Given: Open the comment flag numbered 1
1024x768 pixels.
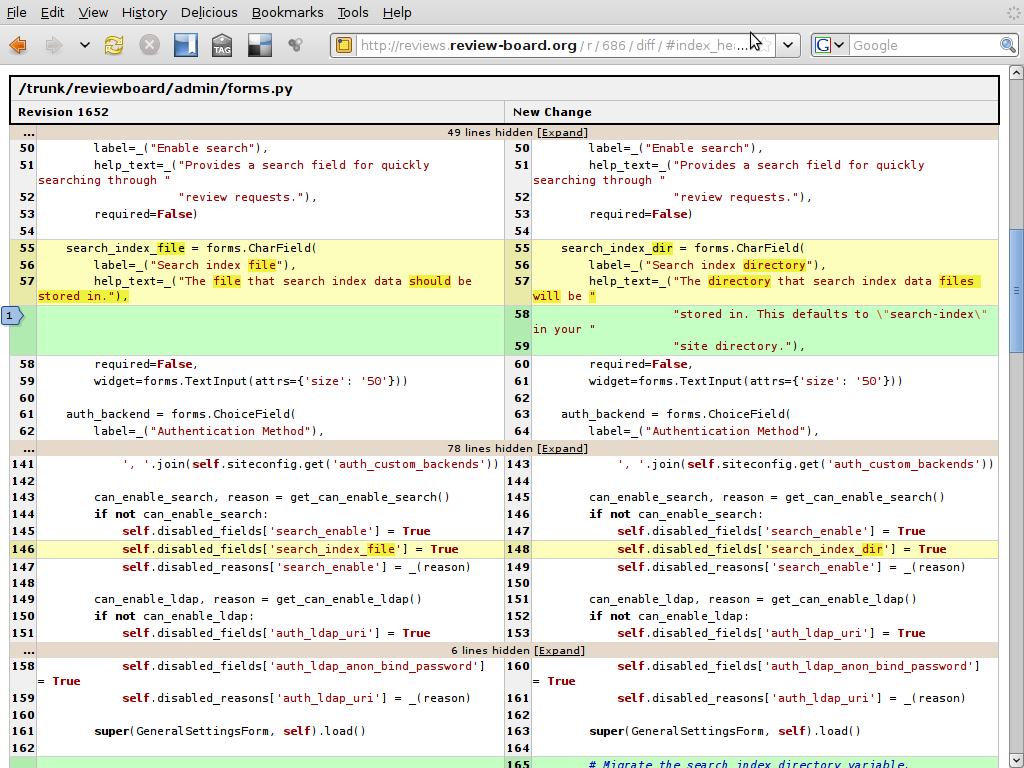Looking at the screenshot, I should coord(12,316).
